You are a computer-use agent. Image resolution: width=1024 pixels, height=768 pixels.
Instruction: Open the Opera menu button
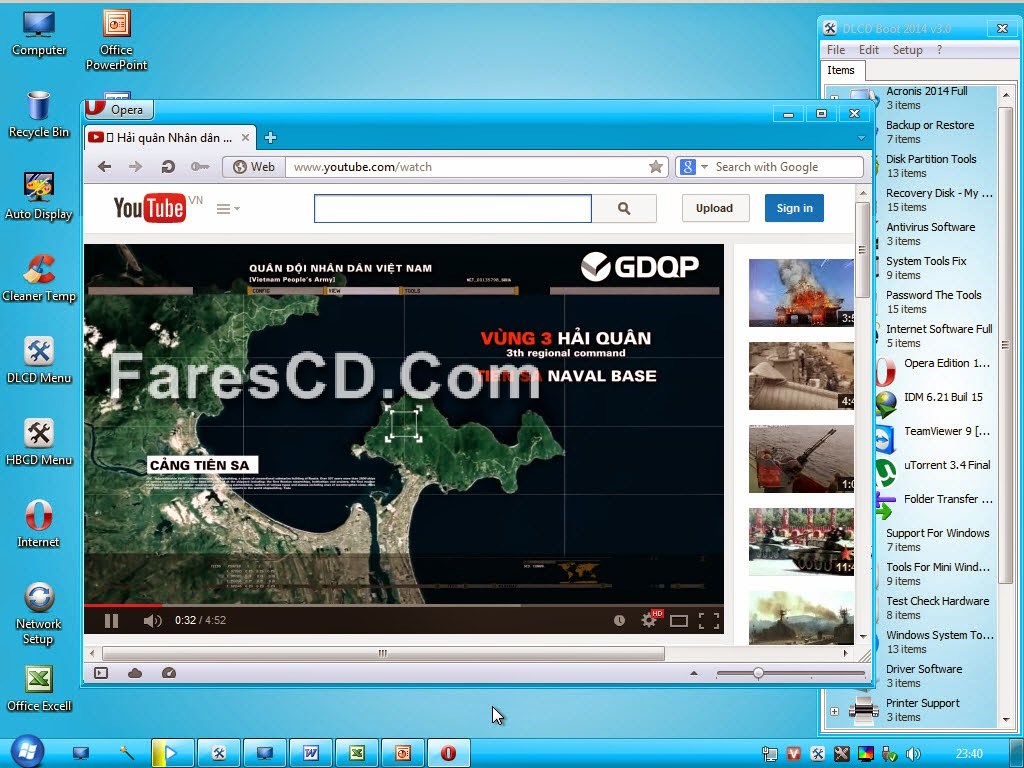118,109
